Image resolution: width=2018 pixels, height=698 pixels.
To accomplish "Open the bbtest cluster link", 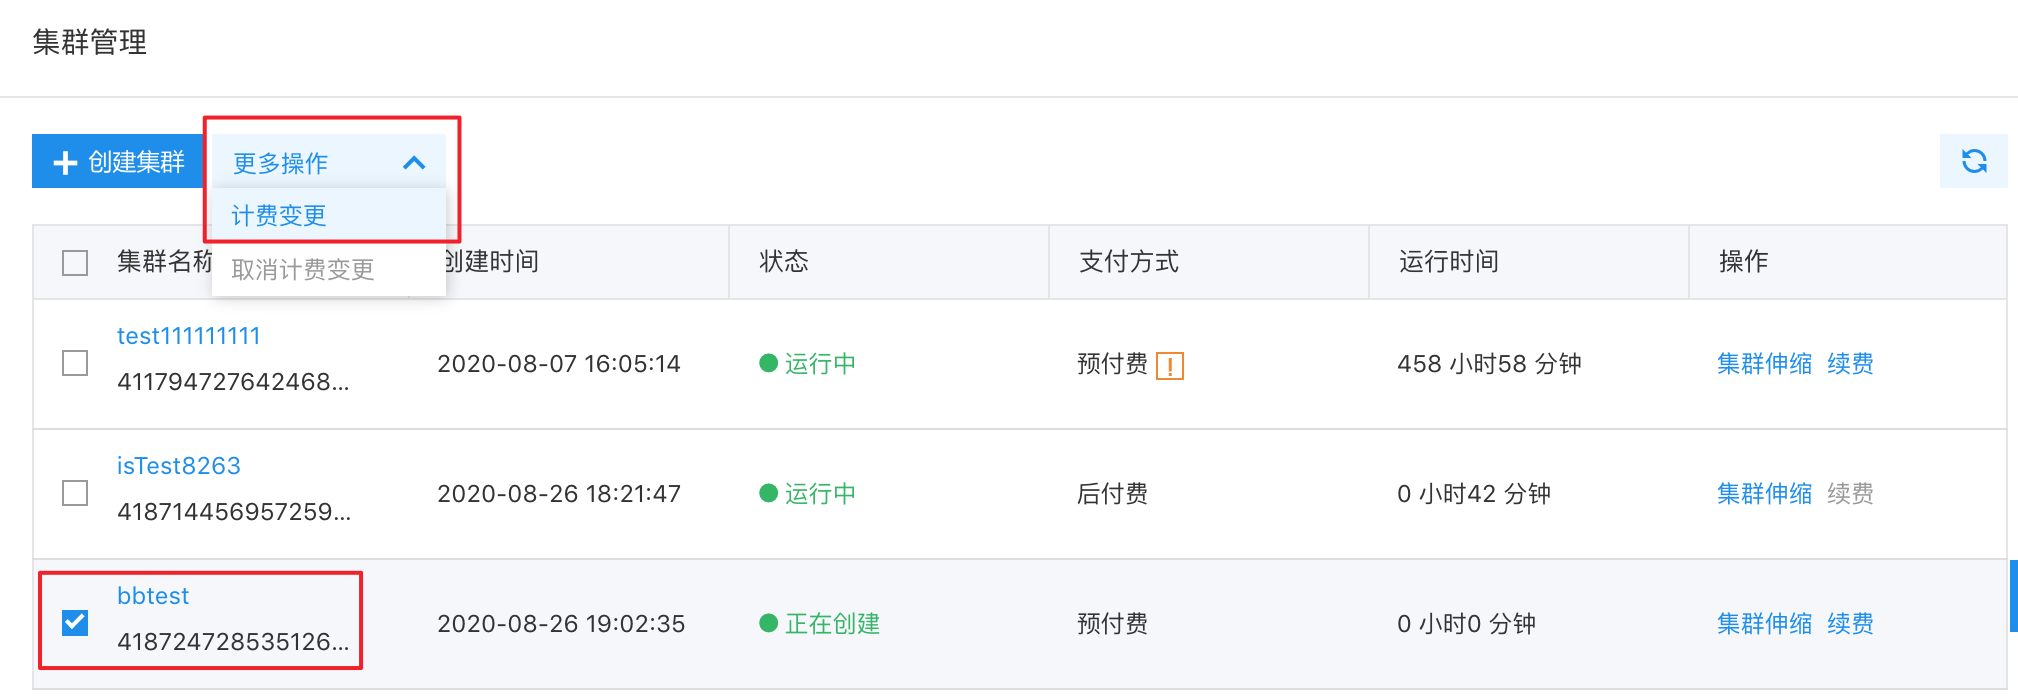I will (x=153, y=596).
